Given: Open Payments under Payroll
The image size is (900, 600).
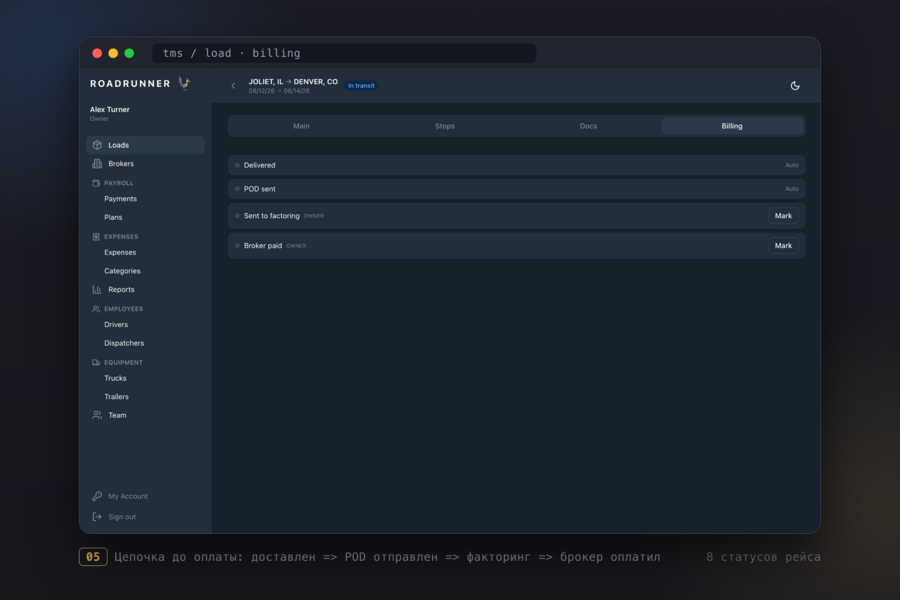Looking at the screenshot, I should (x=121, y=199).
